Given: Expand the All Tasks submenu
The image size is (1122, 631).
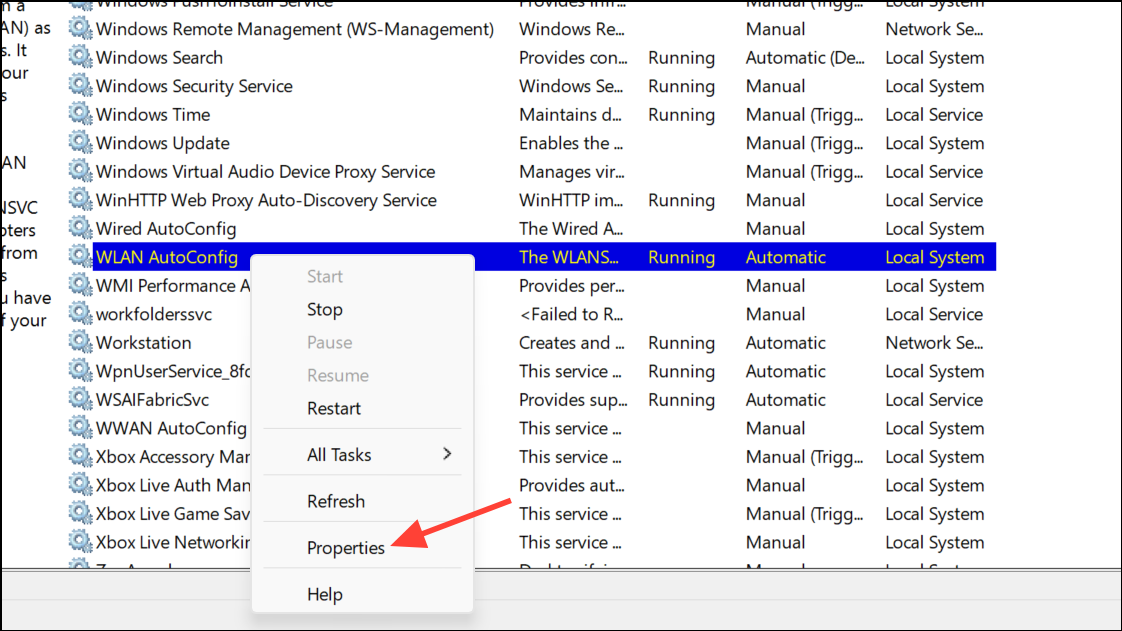Looking at the screenshot, I should (x=362, y=454).
